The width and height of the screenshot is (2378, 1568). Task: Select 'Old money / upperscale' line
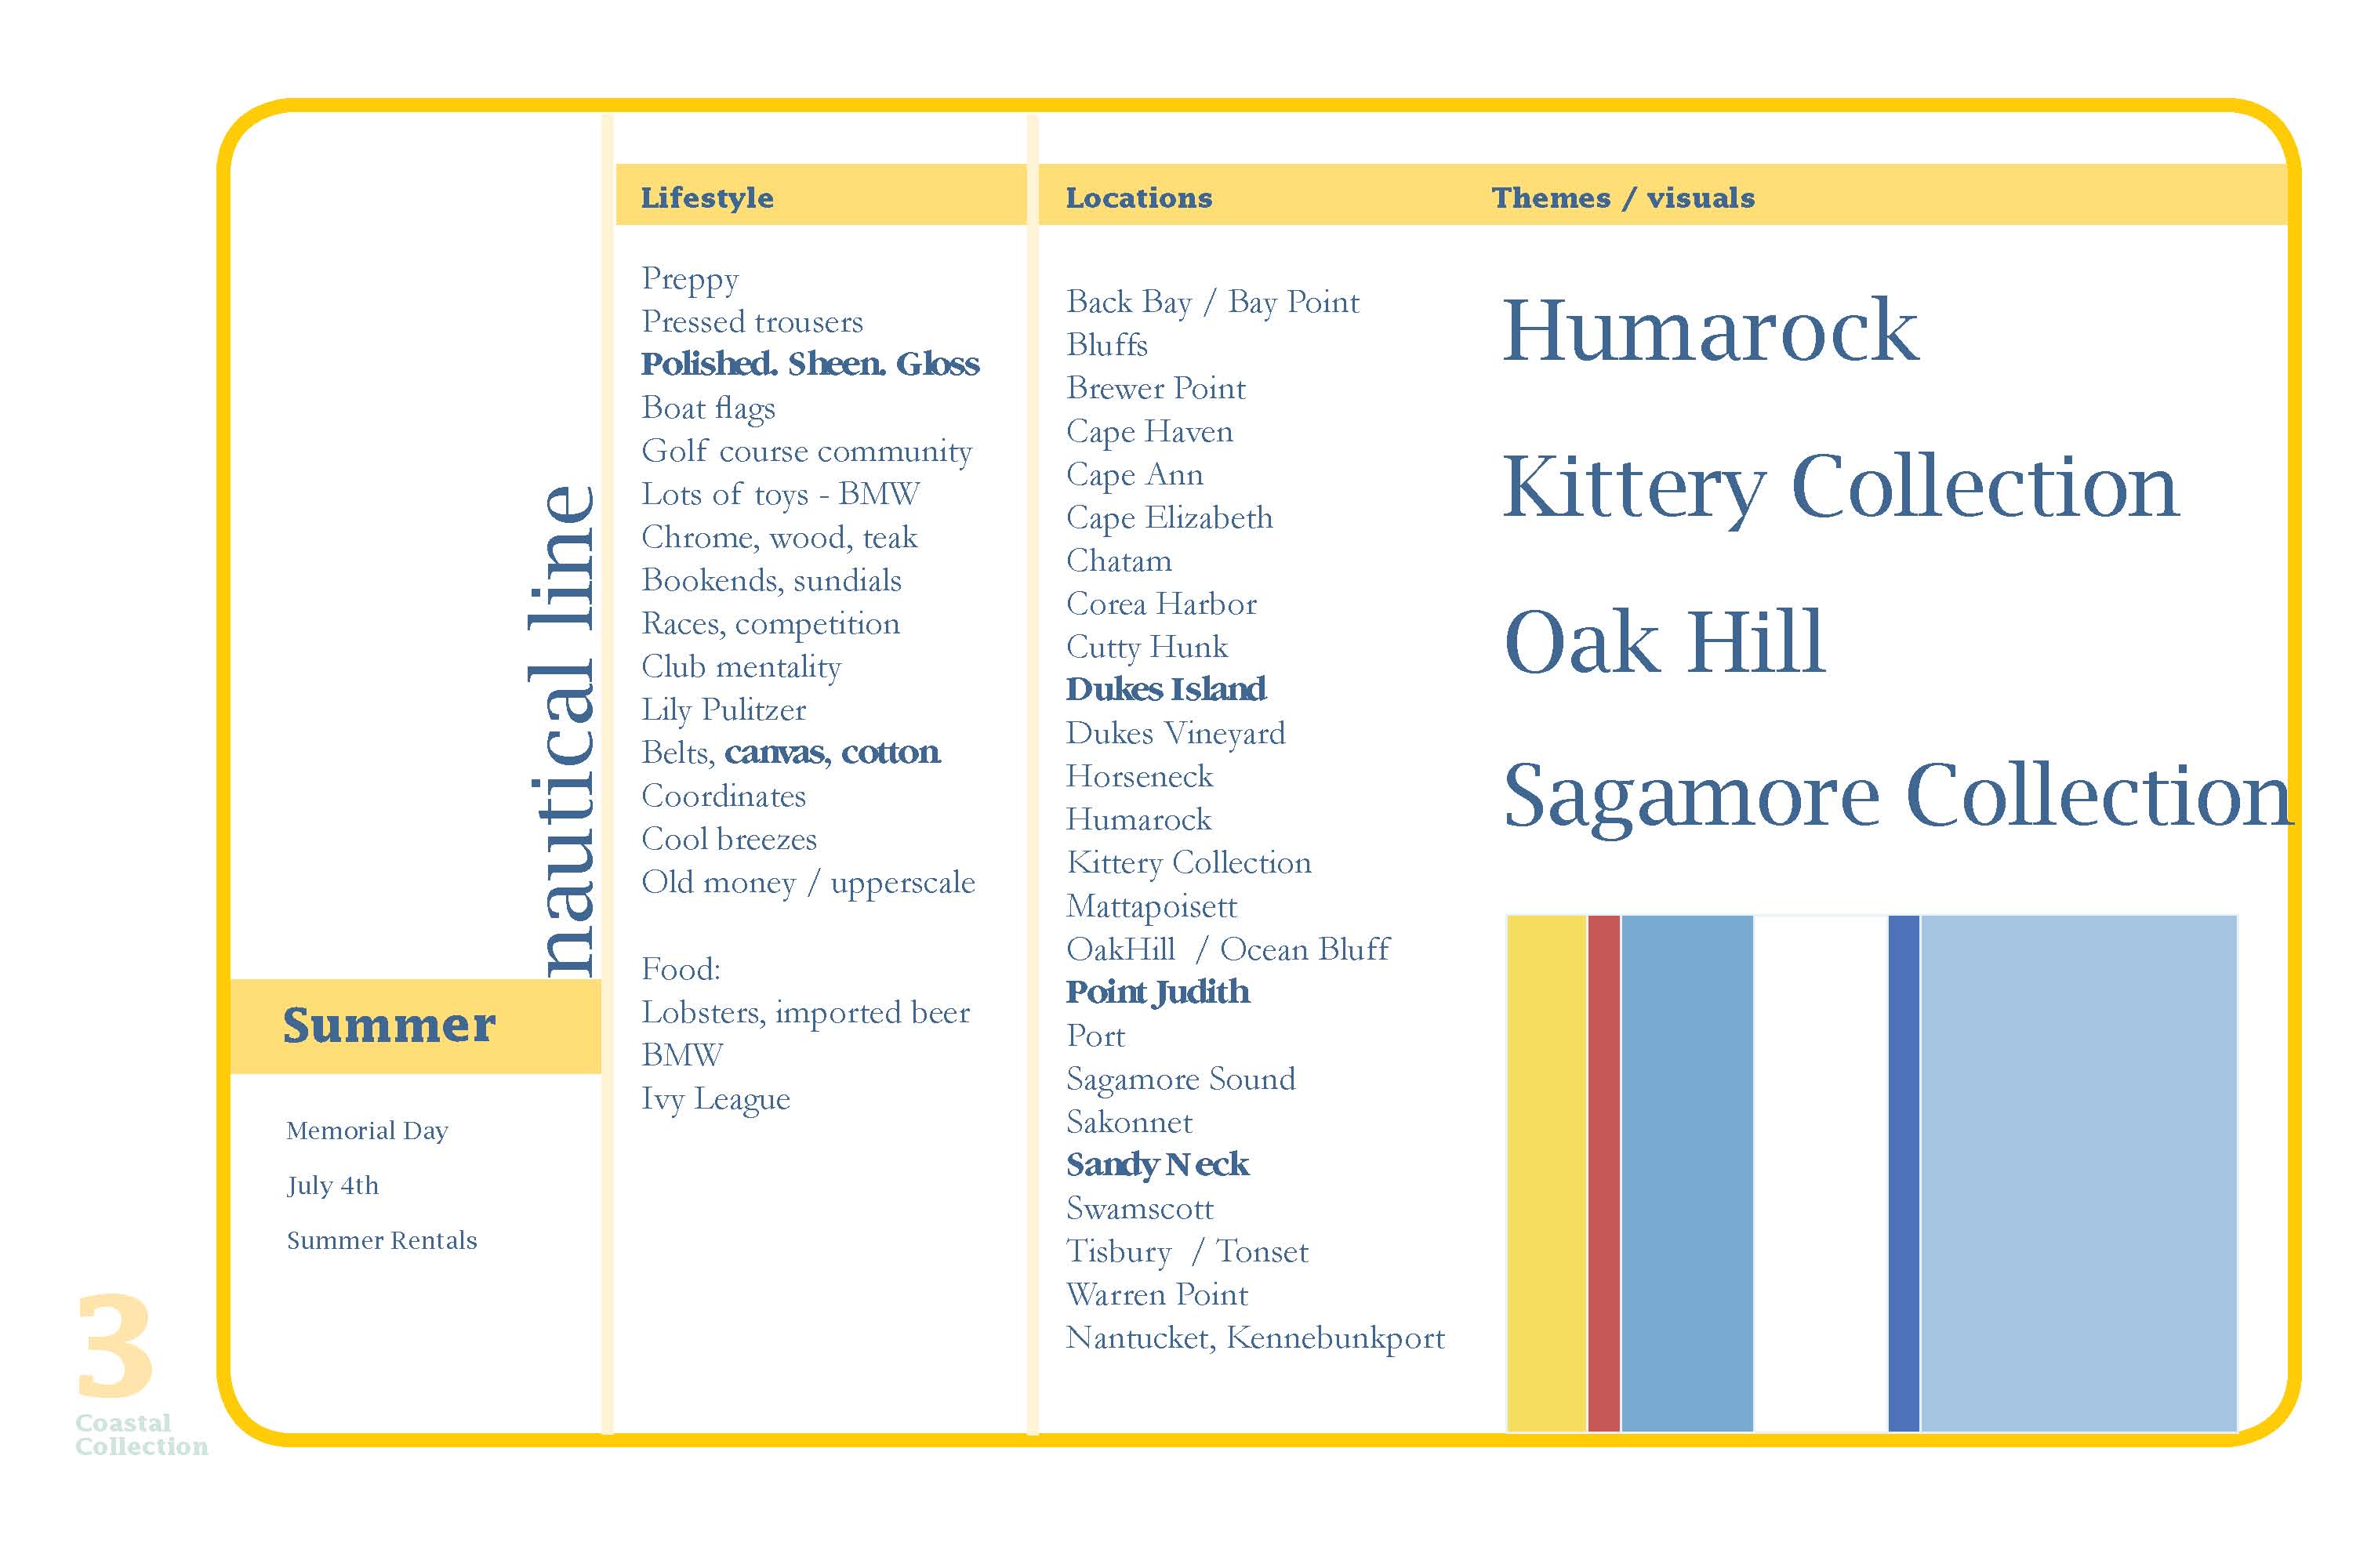click(x=808, y=883)
